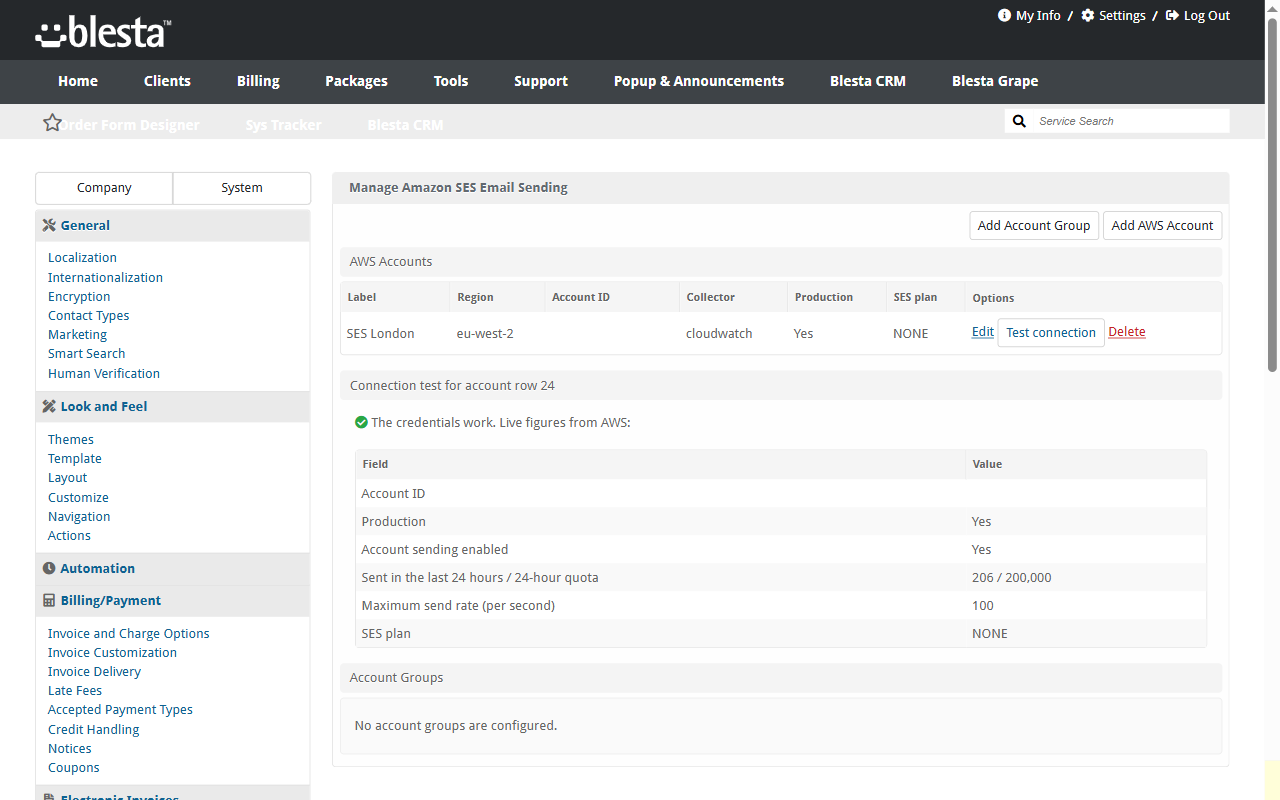Open Invoice and Charge Options

pos(129,634)
